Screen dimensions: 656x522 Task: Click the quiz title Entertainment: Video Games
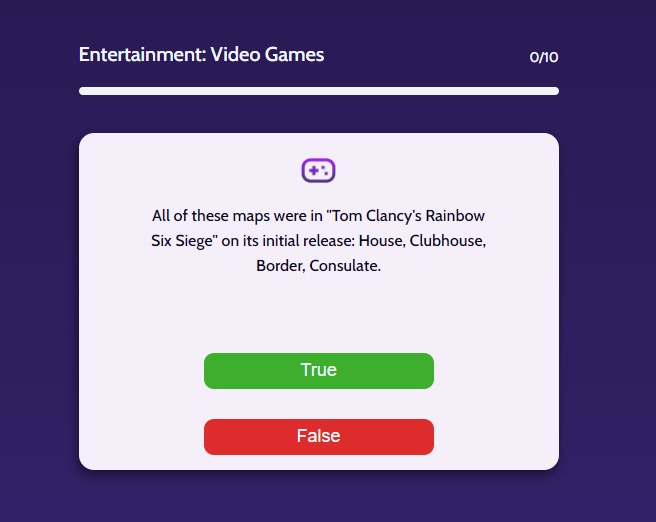[202, 55]
